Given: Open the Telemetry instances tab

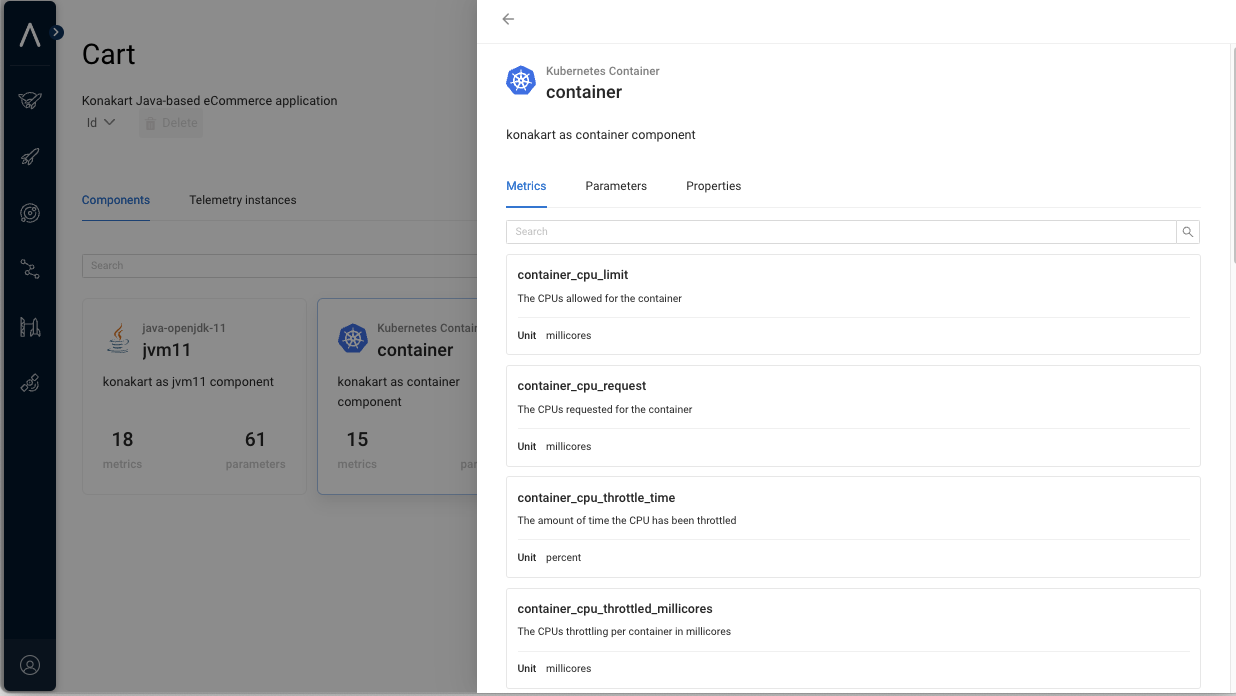Looking at the screenshot, I should pyautogui.click(x=243, y=200).
